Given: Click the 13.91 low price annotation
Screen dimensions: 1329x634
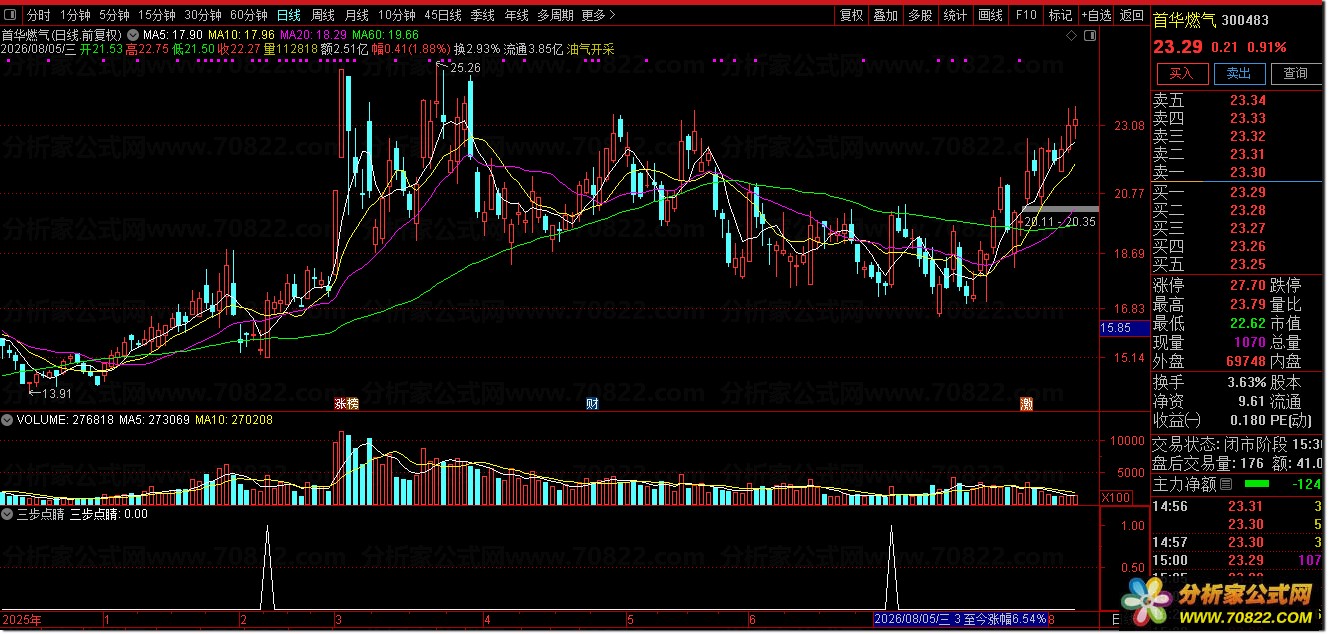Looking at the screenshot, I should pyautogui.click(x=56, y=393).
